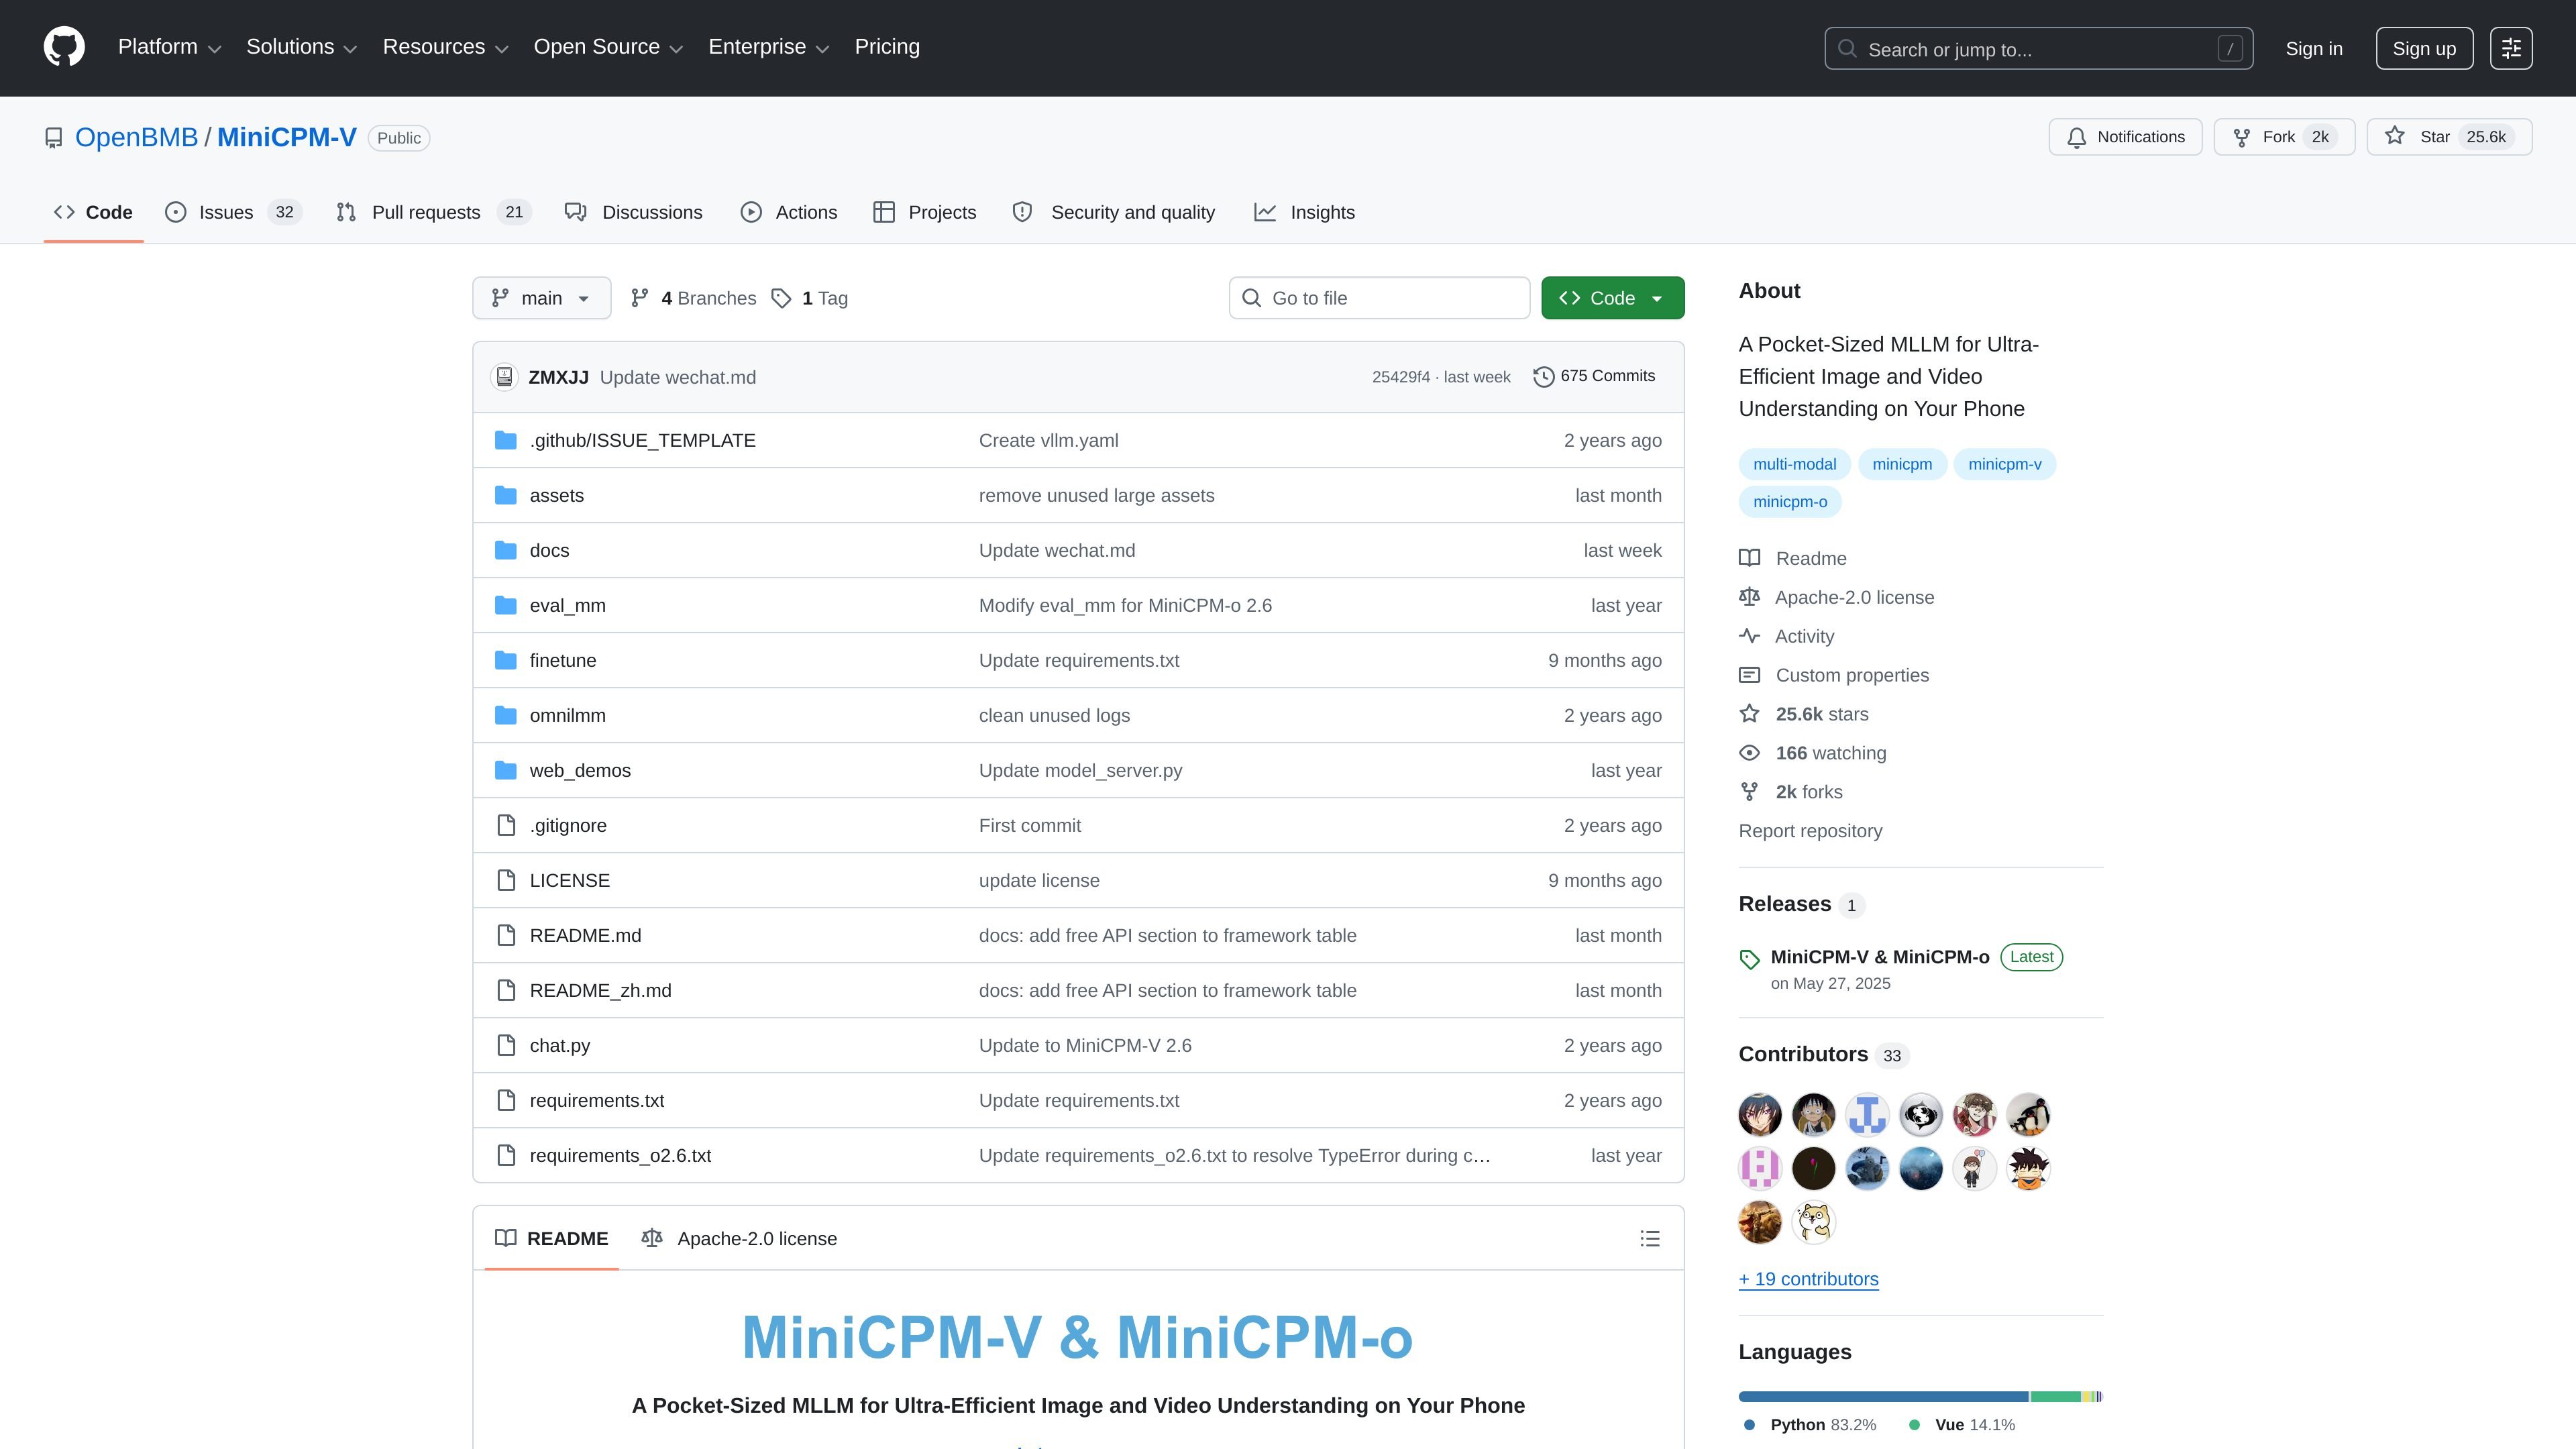This screenshot has height=1449, width=2576.
Task: Click the Apache-2.0 license scale icon
Action: (x=1749, y=597)
